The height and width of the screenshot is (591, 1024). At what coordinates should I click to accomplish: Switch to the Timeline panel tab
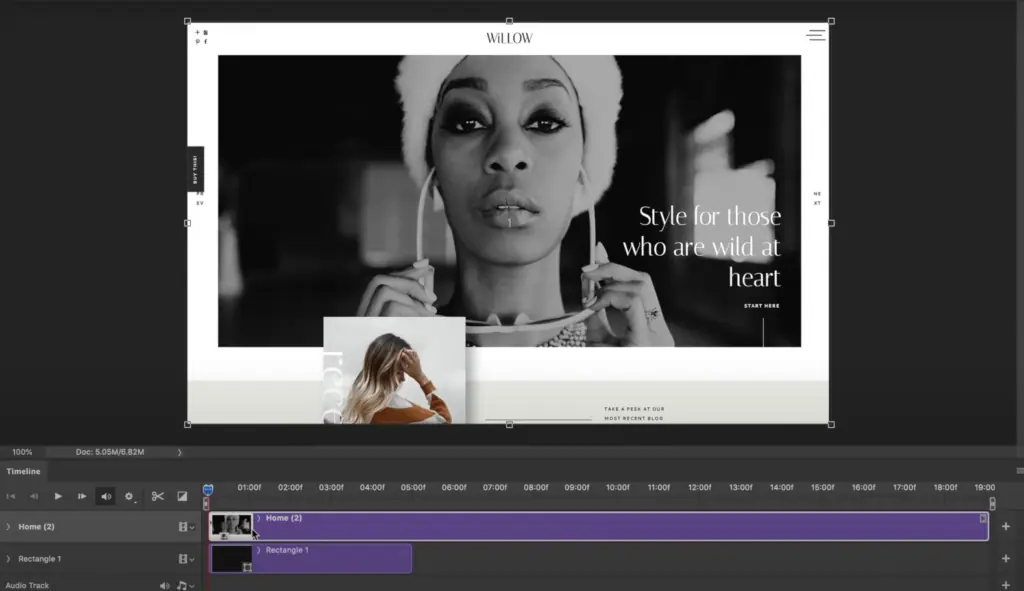[23, 471]
